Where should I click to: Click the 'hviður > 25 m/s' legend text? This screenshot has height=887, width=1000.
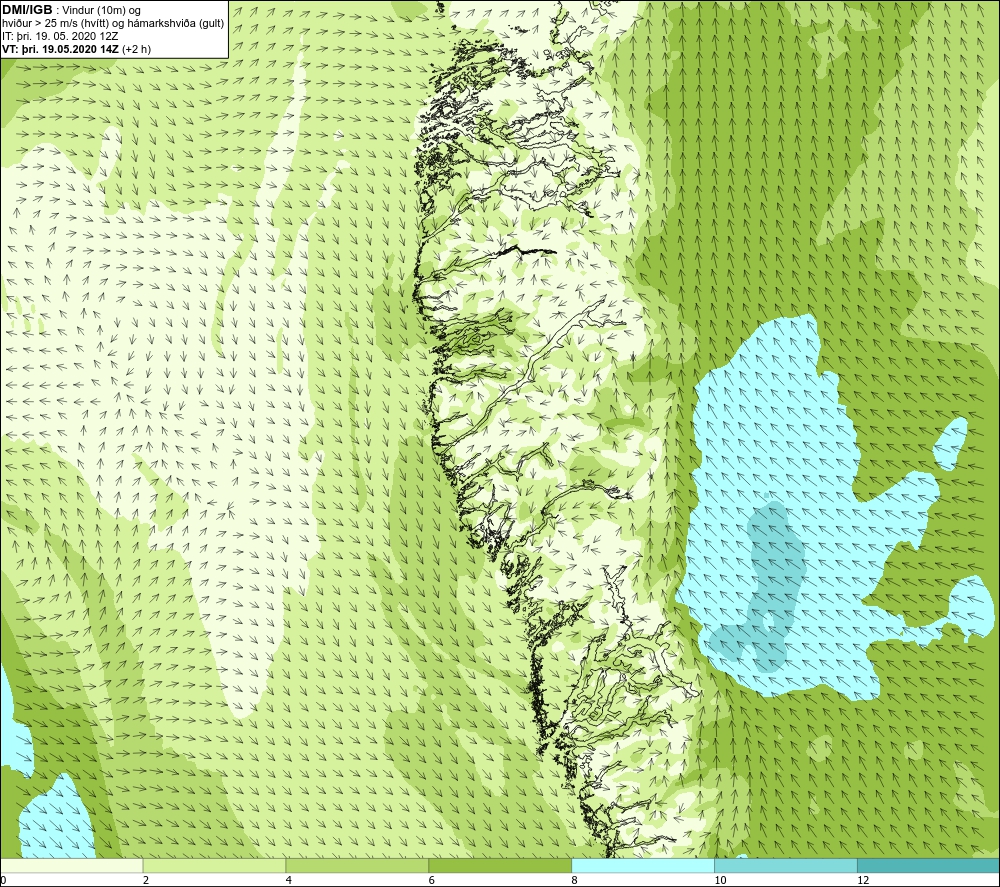pos(41,24)
